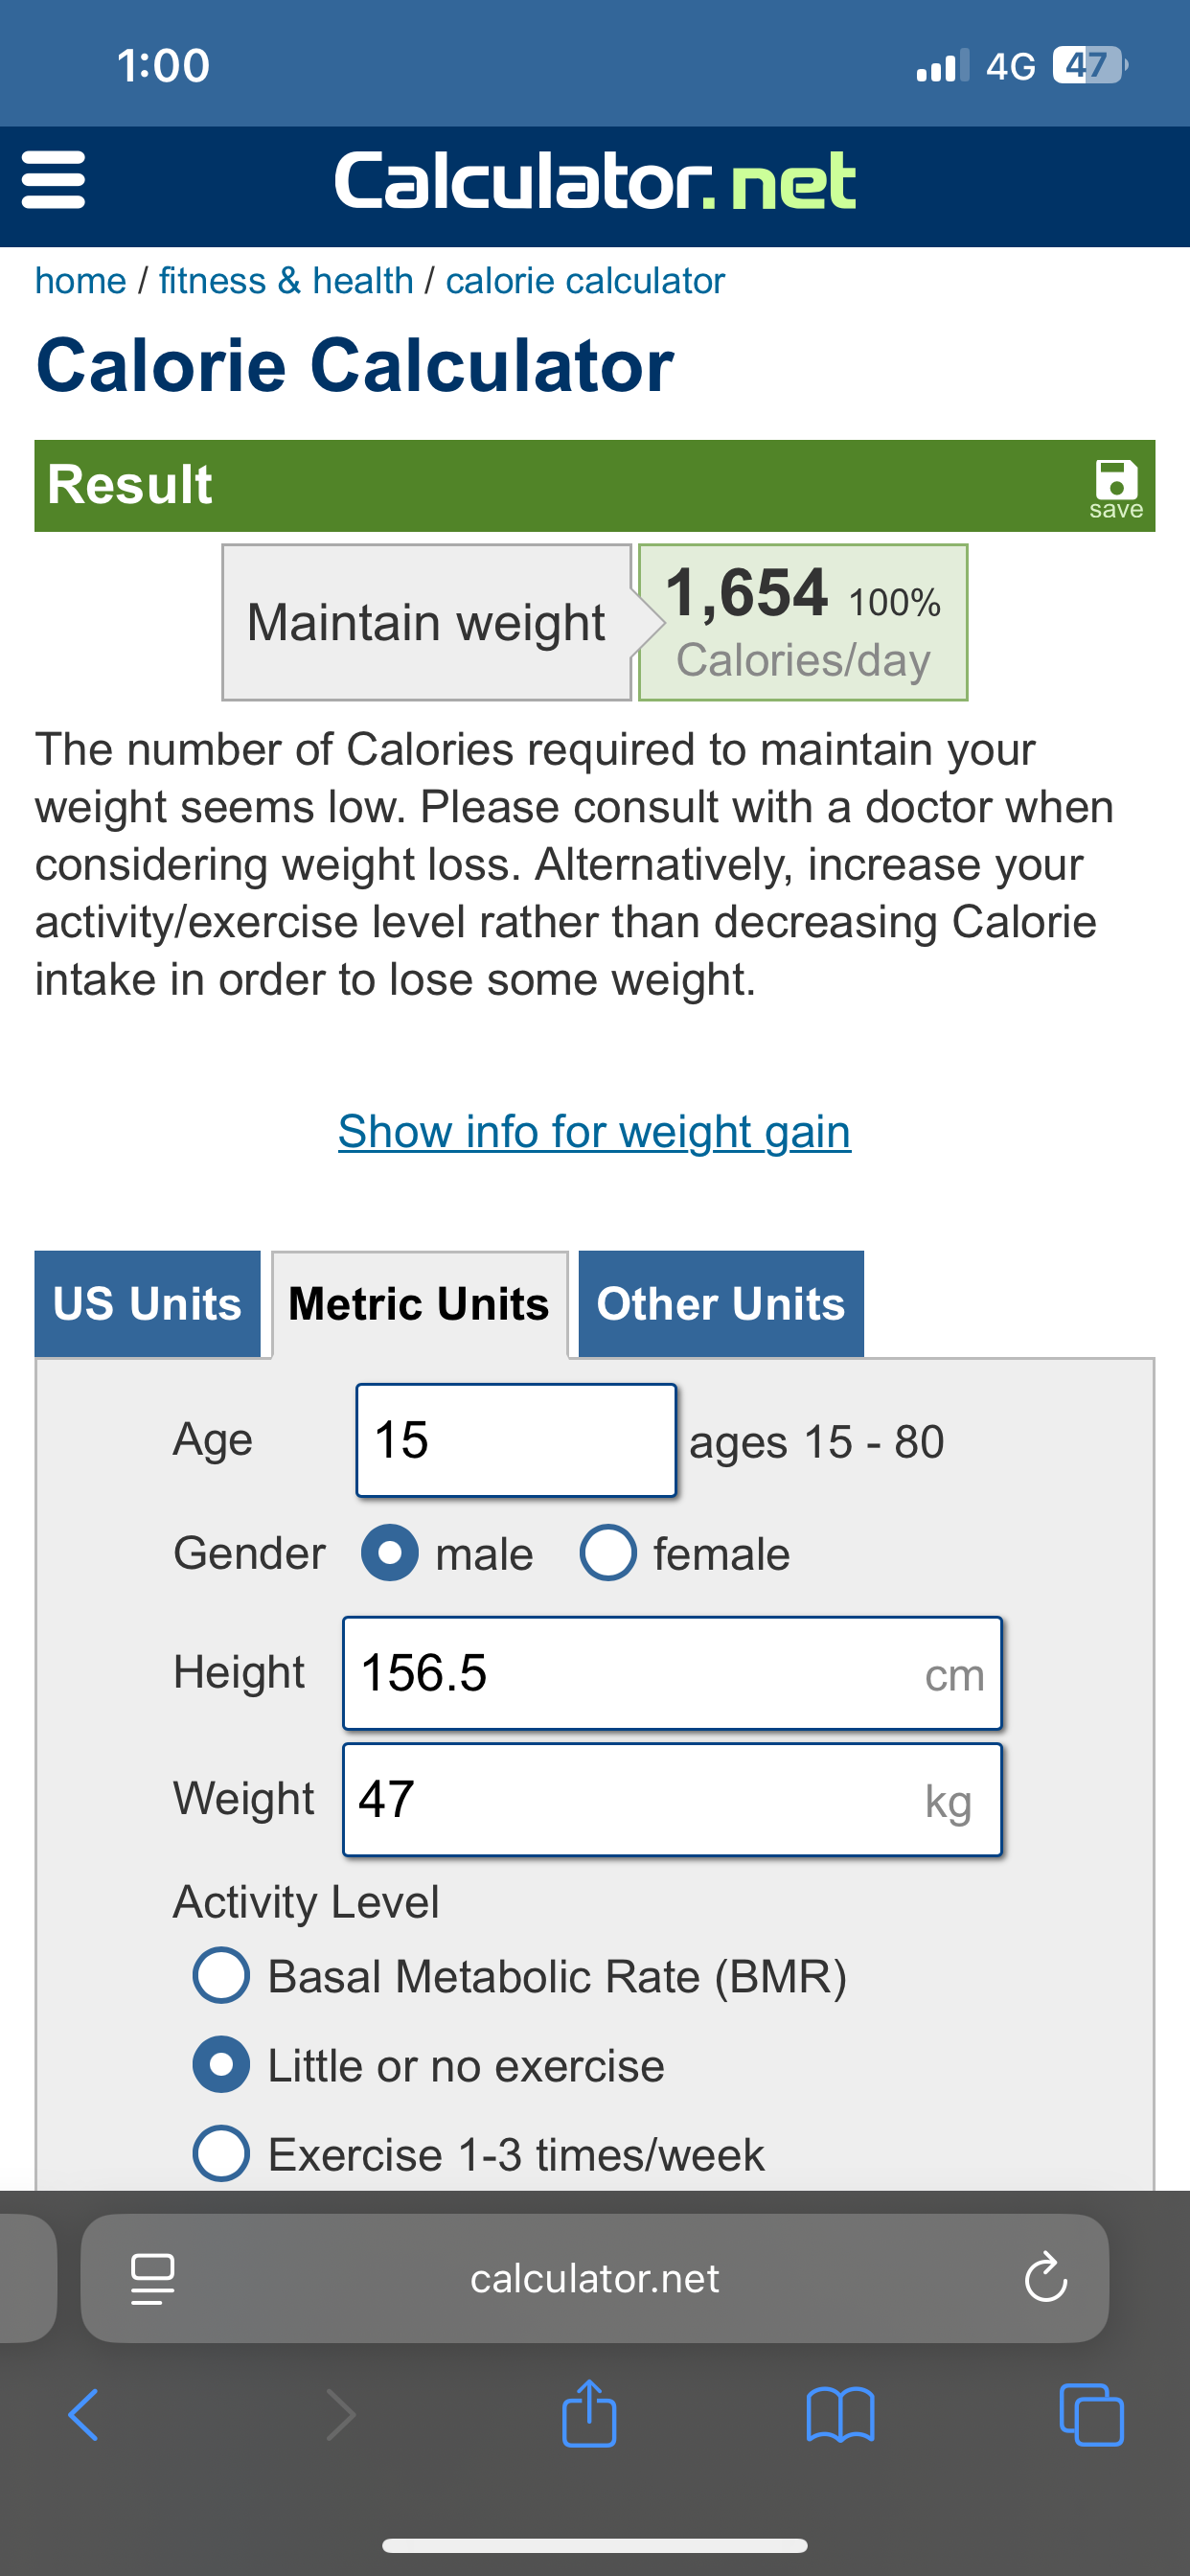
Task: Select the female gender radio button
Action: click(608, 1553)
